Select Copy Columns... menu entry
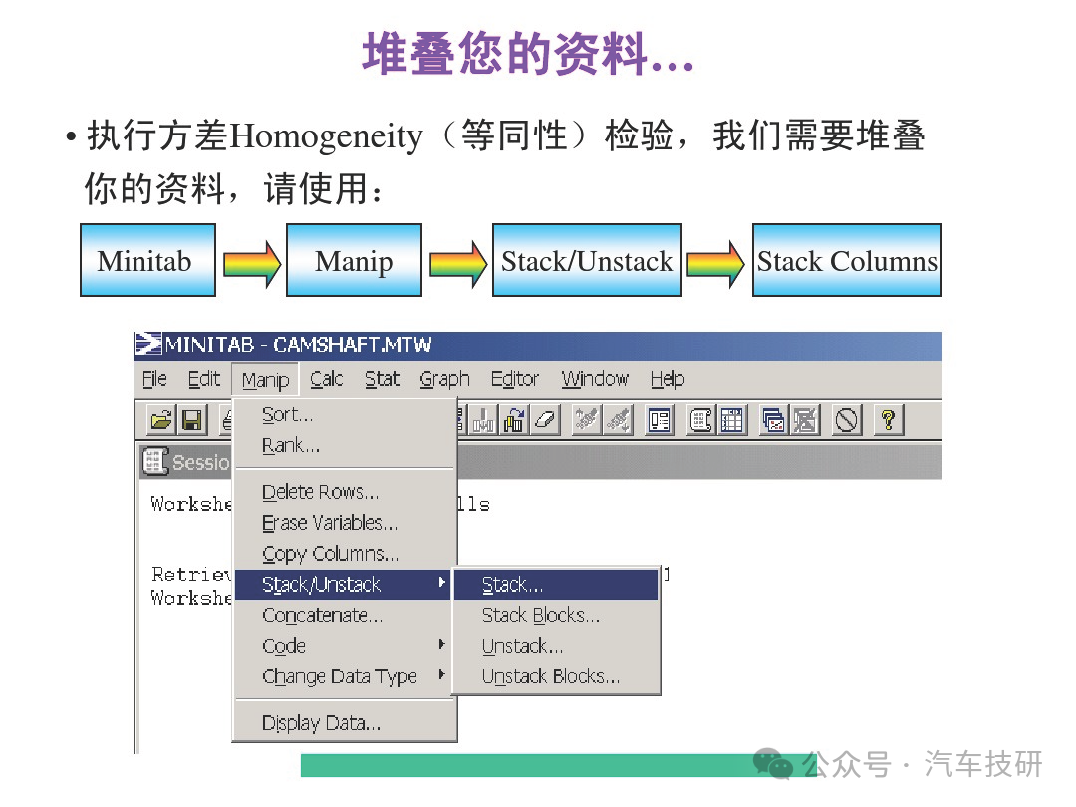This screenshot has width=1076, height=807. click(344, 554)
